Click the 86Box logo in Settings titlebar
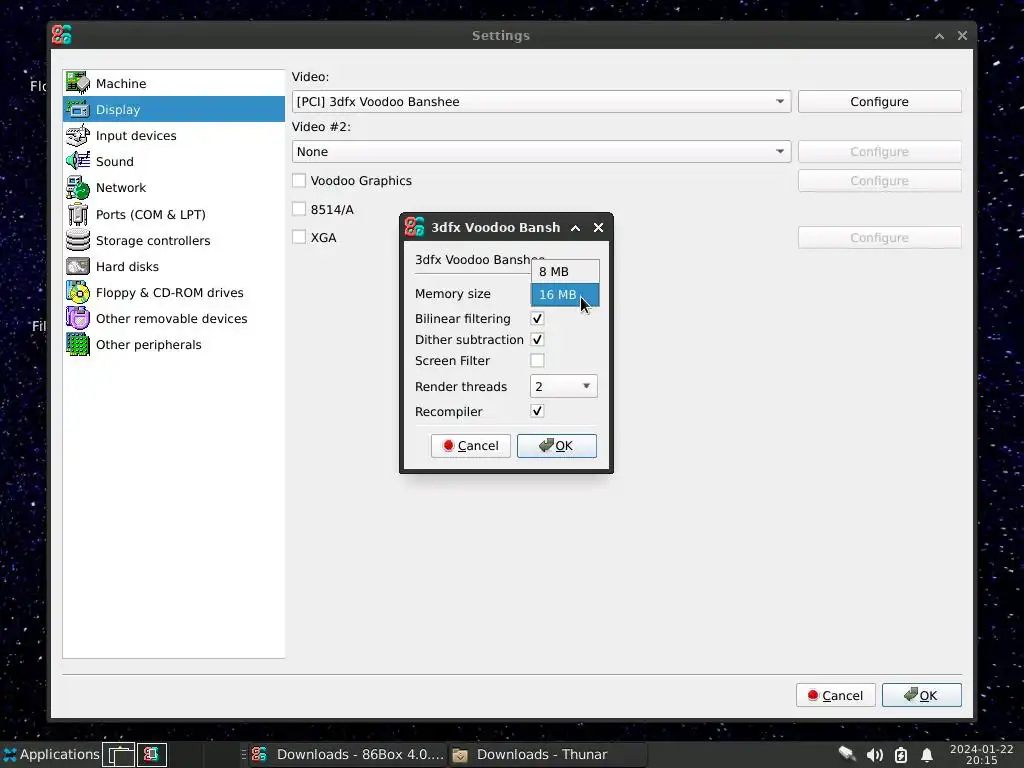The image size is (1024, 768). 61,35
